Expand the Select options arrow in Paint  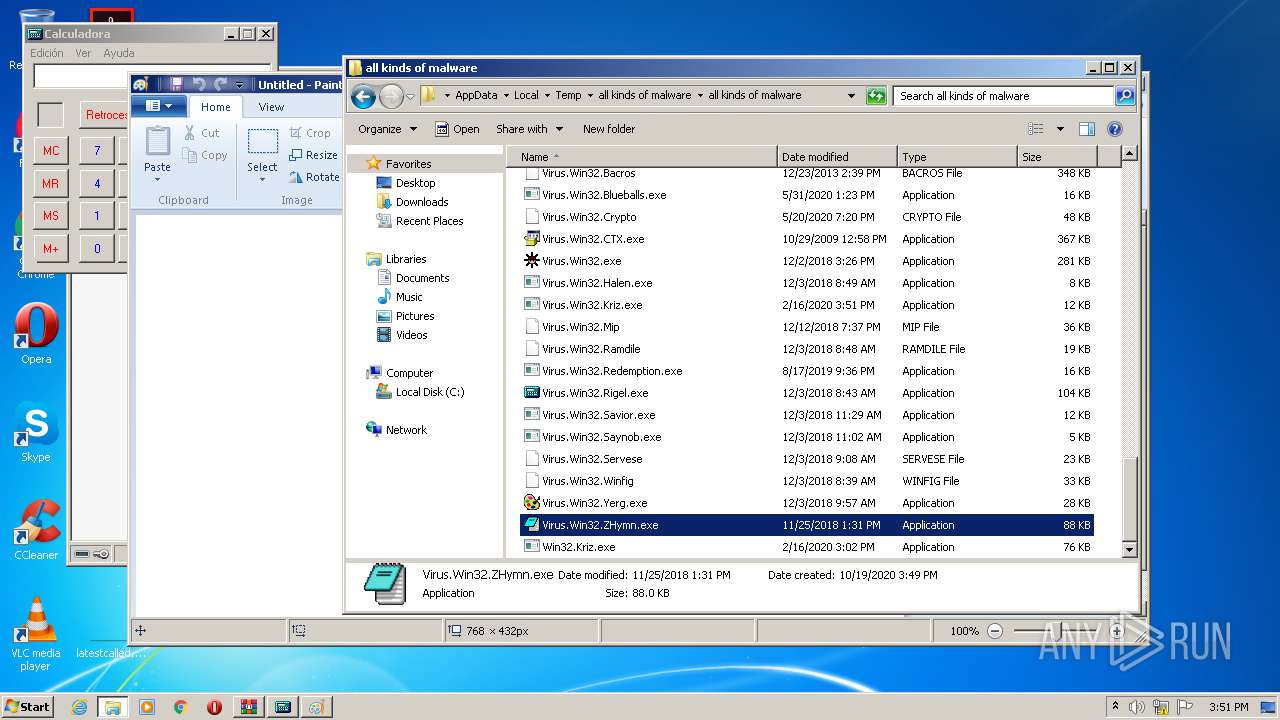(262, 179)
